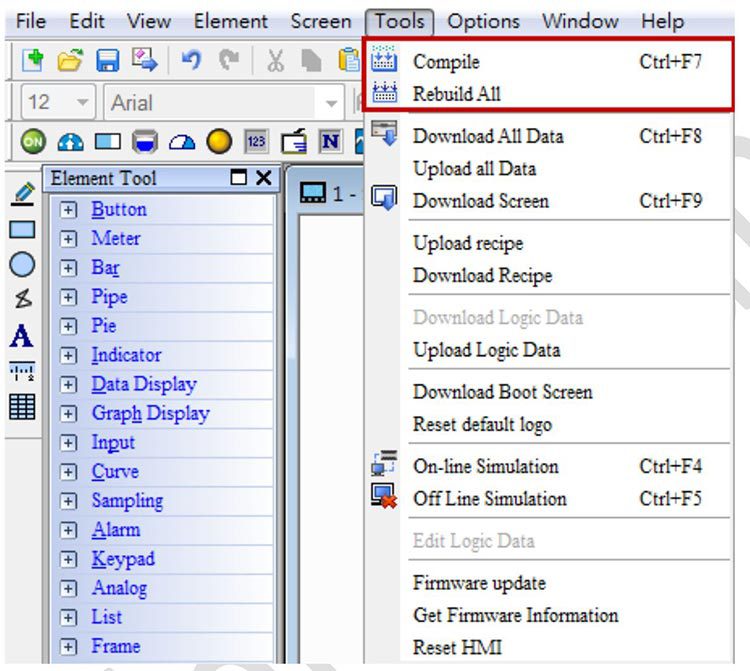This screenshot has height=671, width=750.
Task: Select the table grid drawing tool
Action: click(22, 407)
